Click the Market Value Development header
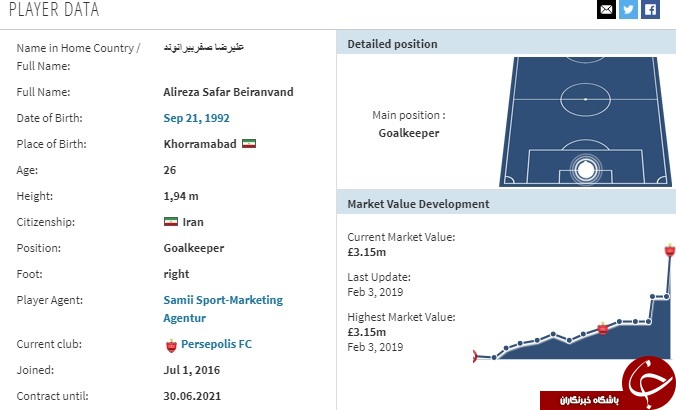This screenshot has width=676, height=410. 418,204
